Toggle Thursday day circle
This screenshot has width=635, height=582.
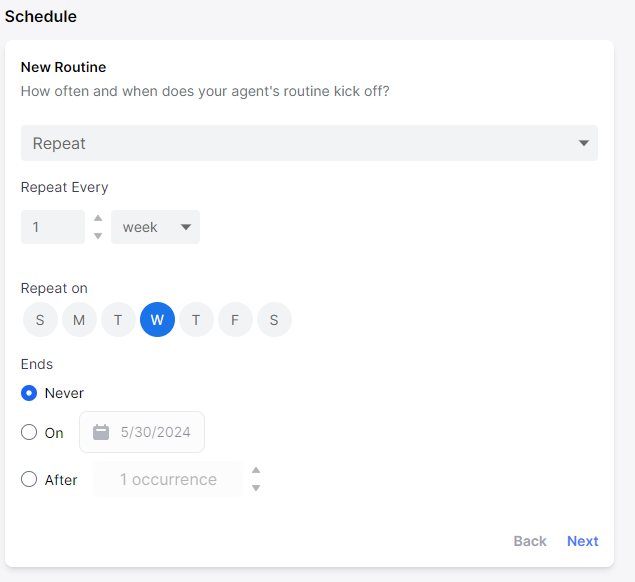pyautogui.click(x=196, y=320)
